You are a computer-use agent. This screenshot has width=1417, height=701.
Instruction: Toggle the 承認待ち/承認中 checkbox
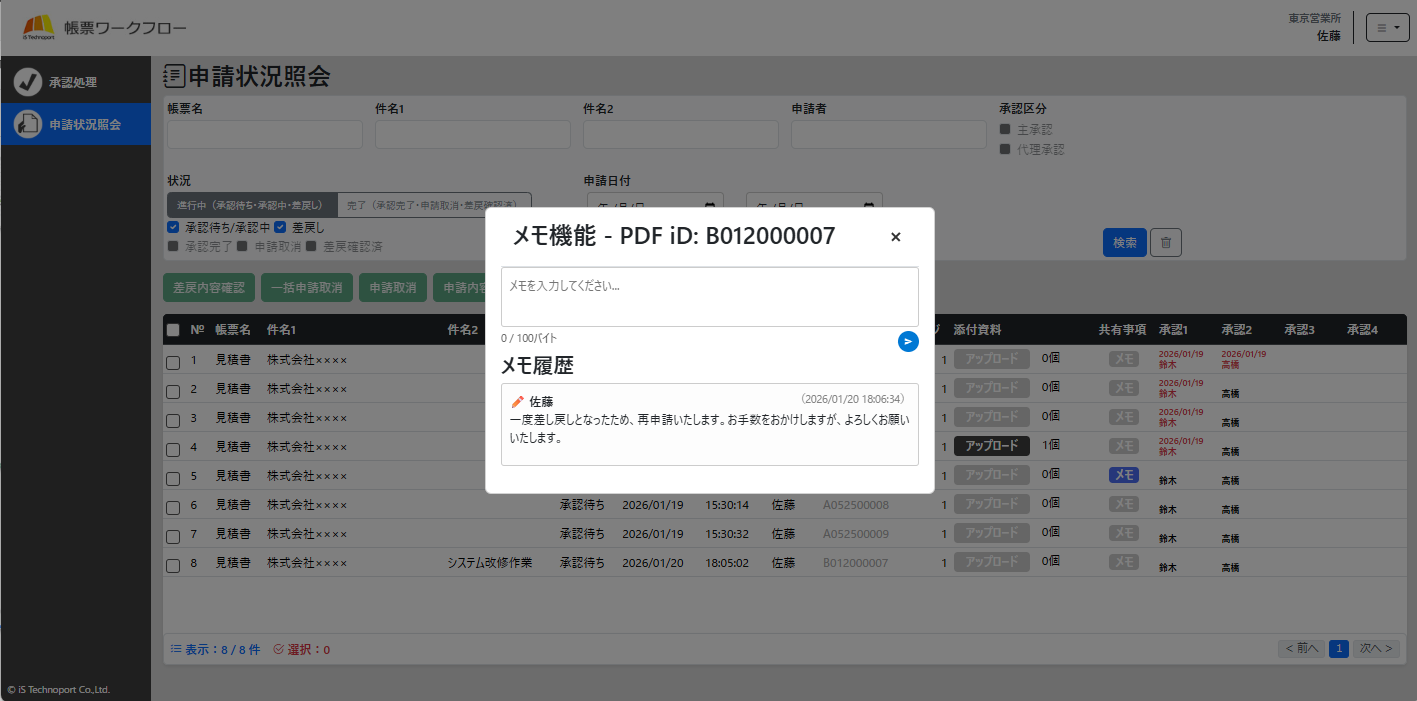[173, 227]
